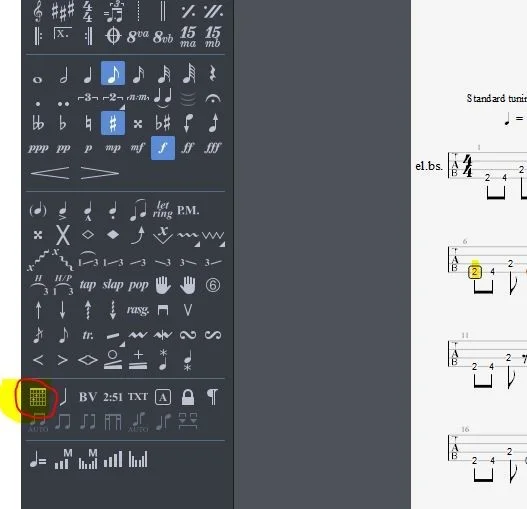Insert a crescendo hairpin

(x=50, y=173)
